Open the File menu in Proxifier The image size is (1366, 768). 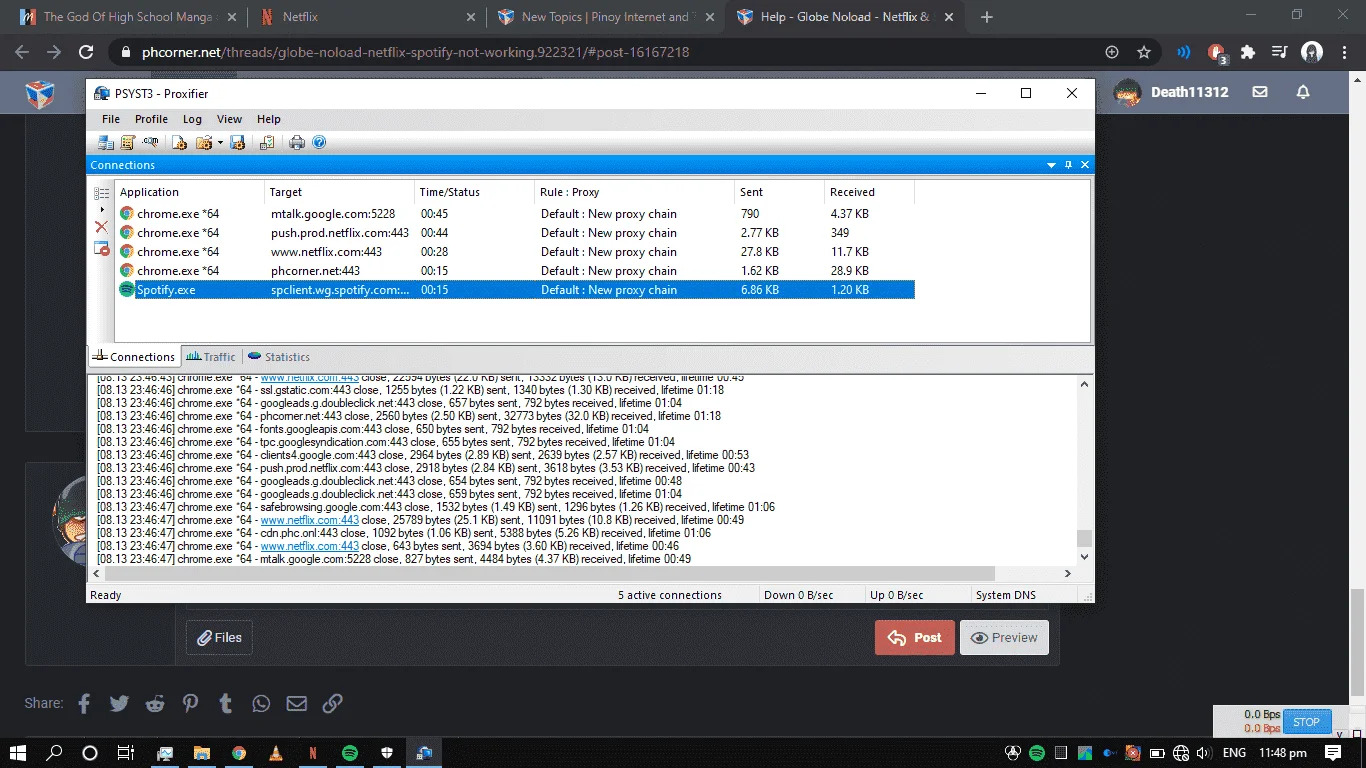point(111,119)
